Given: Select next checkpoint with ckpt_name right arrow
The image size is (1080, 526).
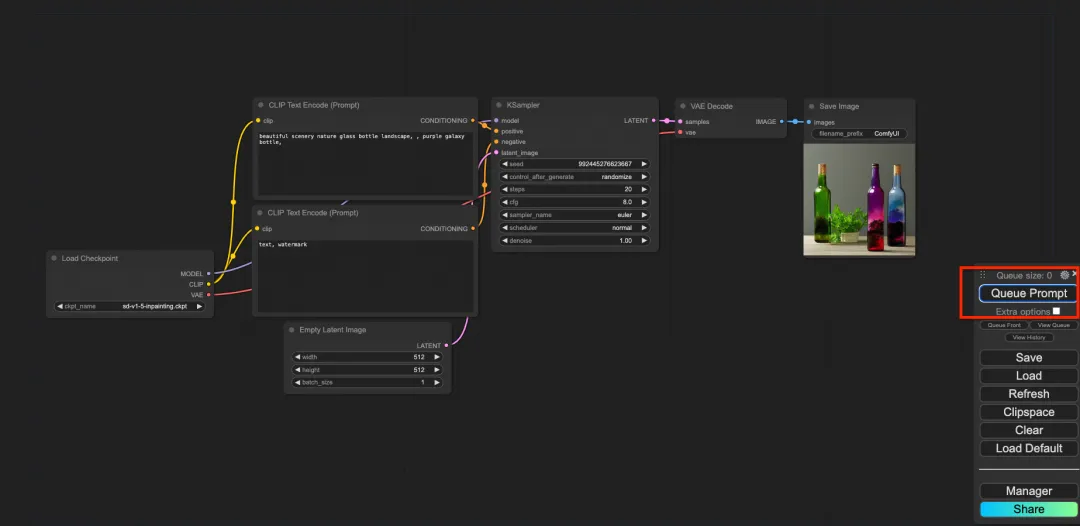Looking at the screenshot, I should (x=200, y=306).
